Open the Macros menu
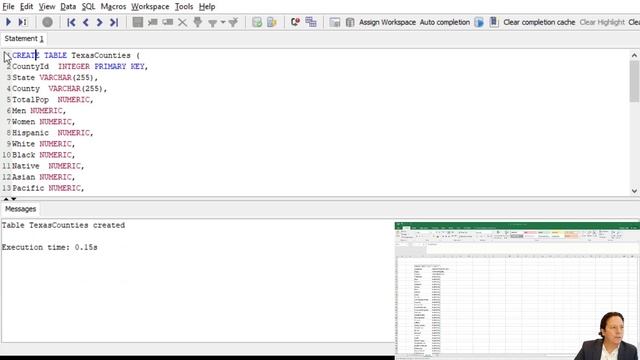This screenshot has width=640, height=360. [113, 7]
